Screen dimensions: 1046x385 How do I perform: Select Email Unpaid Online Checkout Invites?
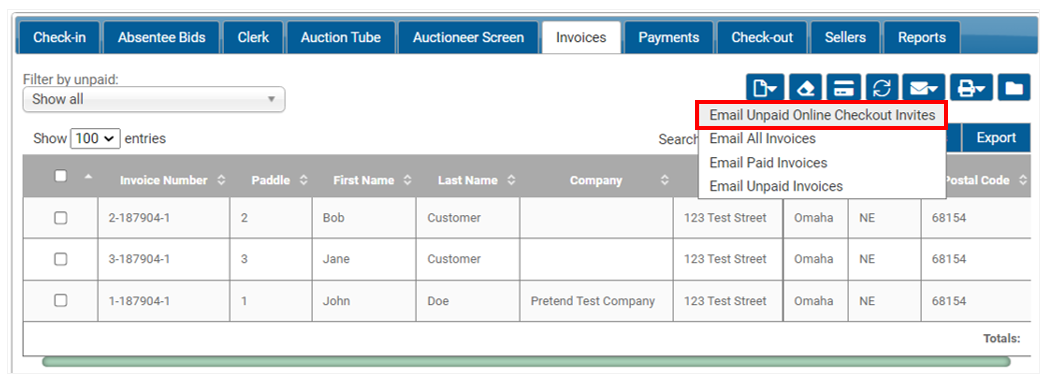[822, 115]
